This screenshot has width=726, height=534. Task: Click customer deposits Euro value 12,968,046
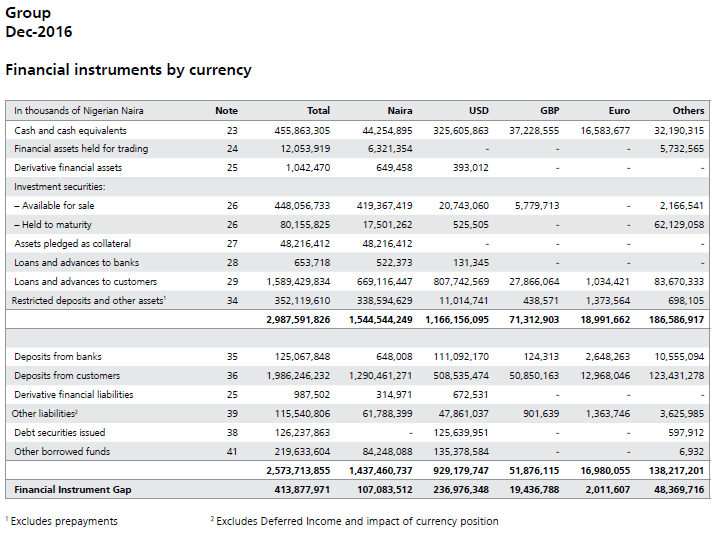point(605,376)
